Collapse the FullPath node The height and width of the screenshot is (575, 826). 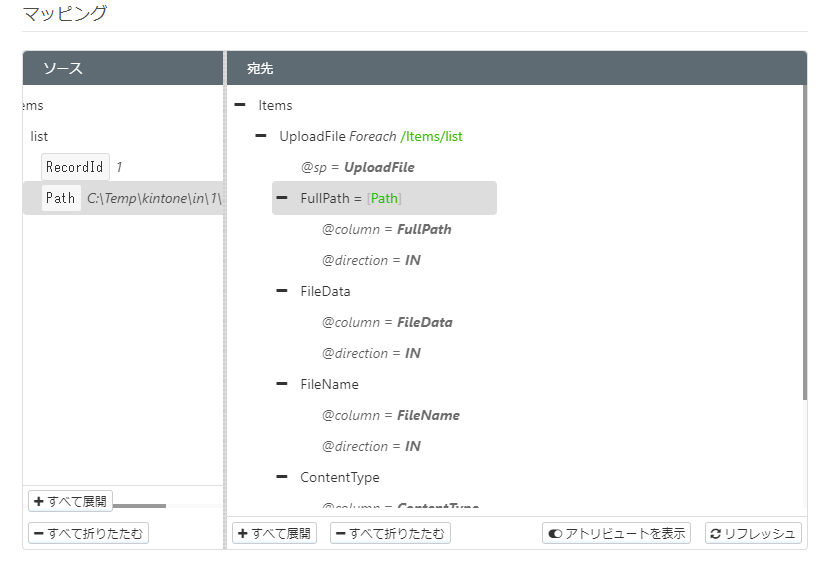[x=282, y=198]
